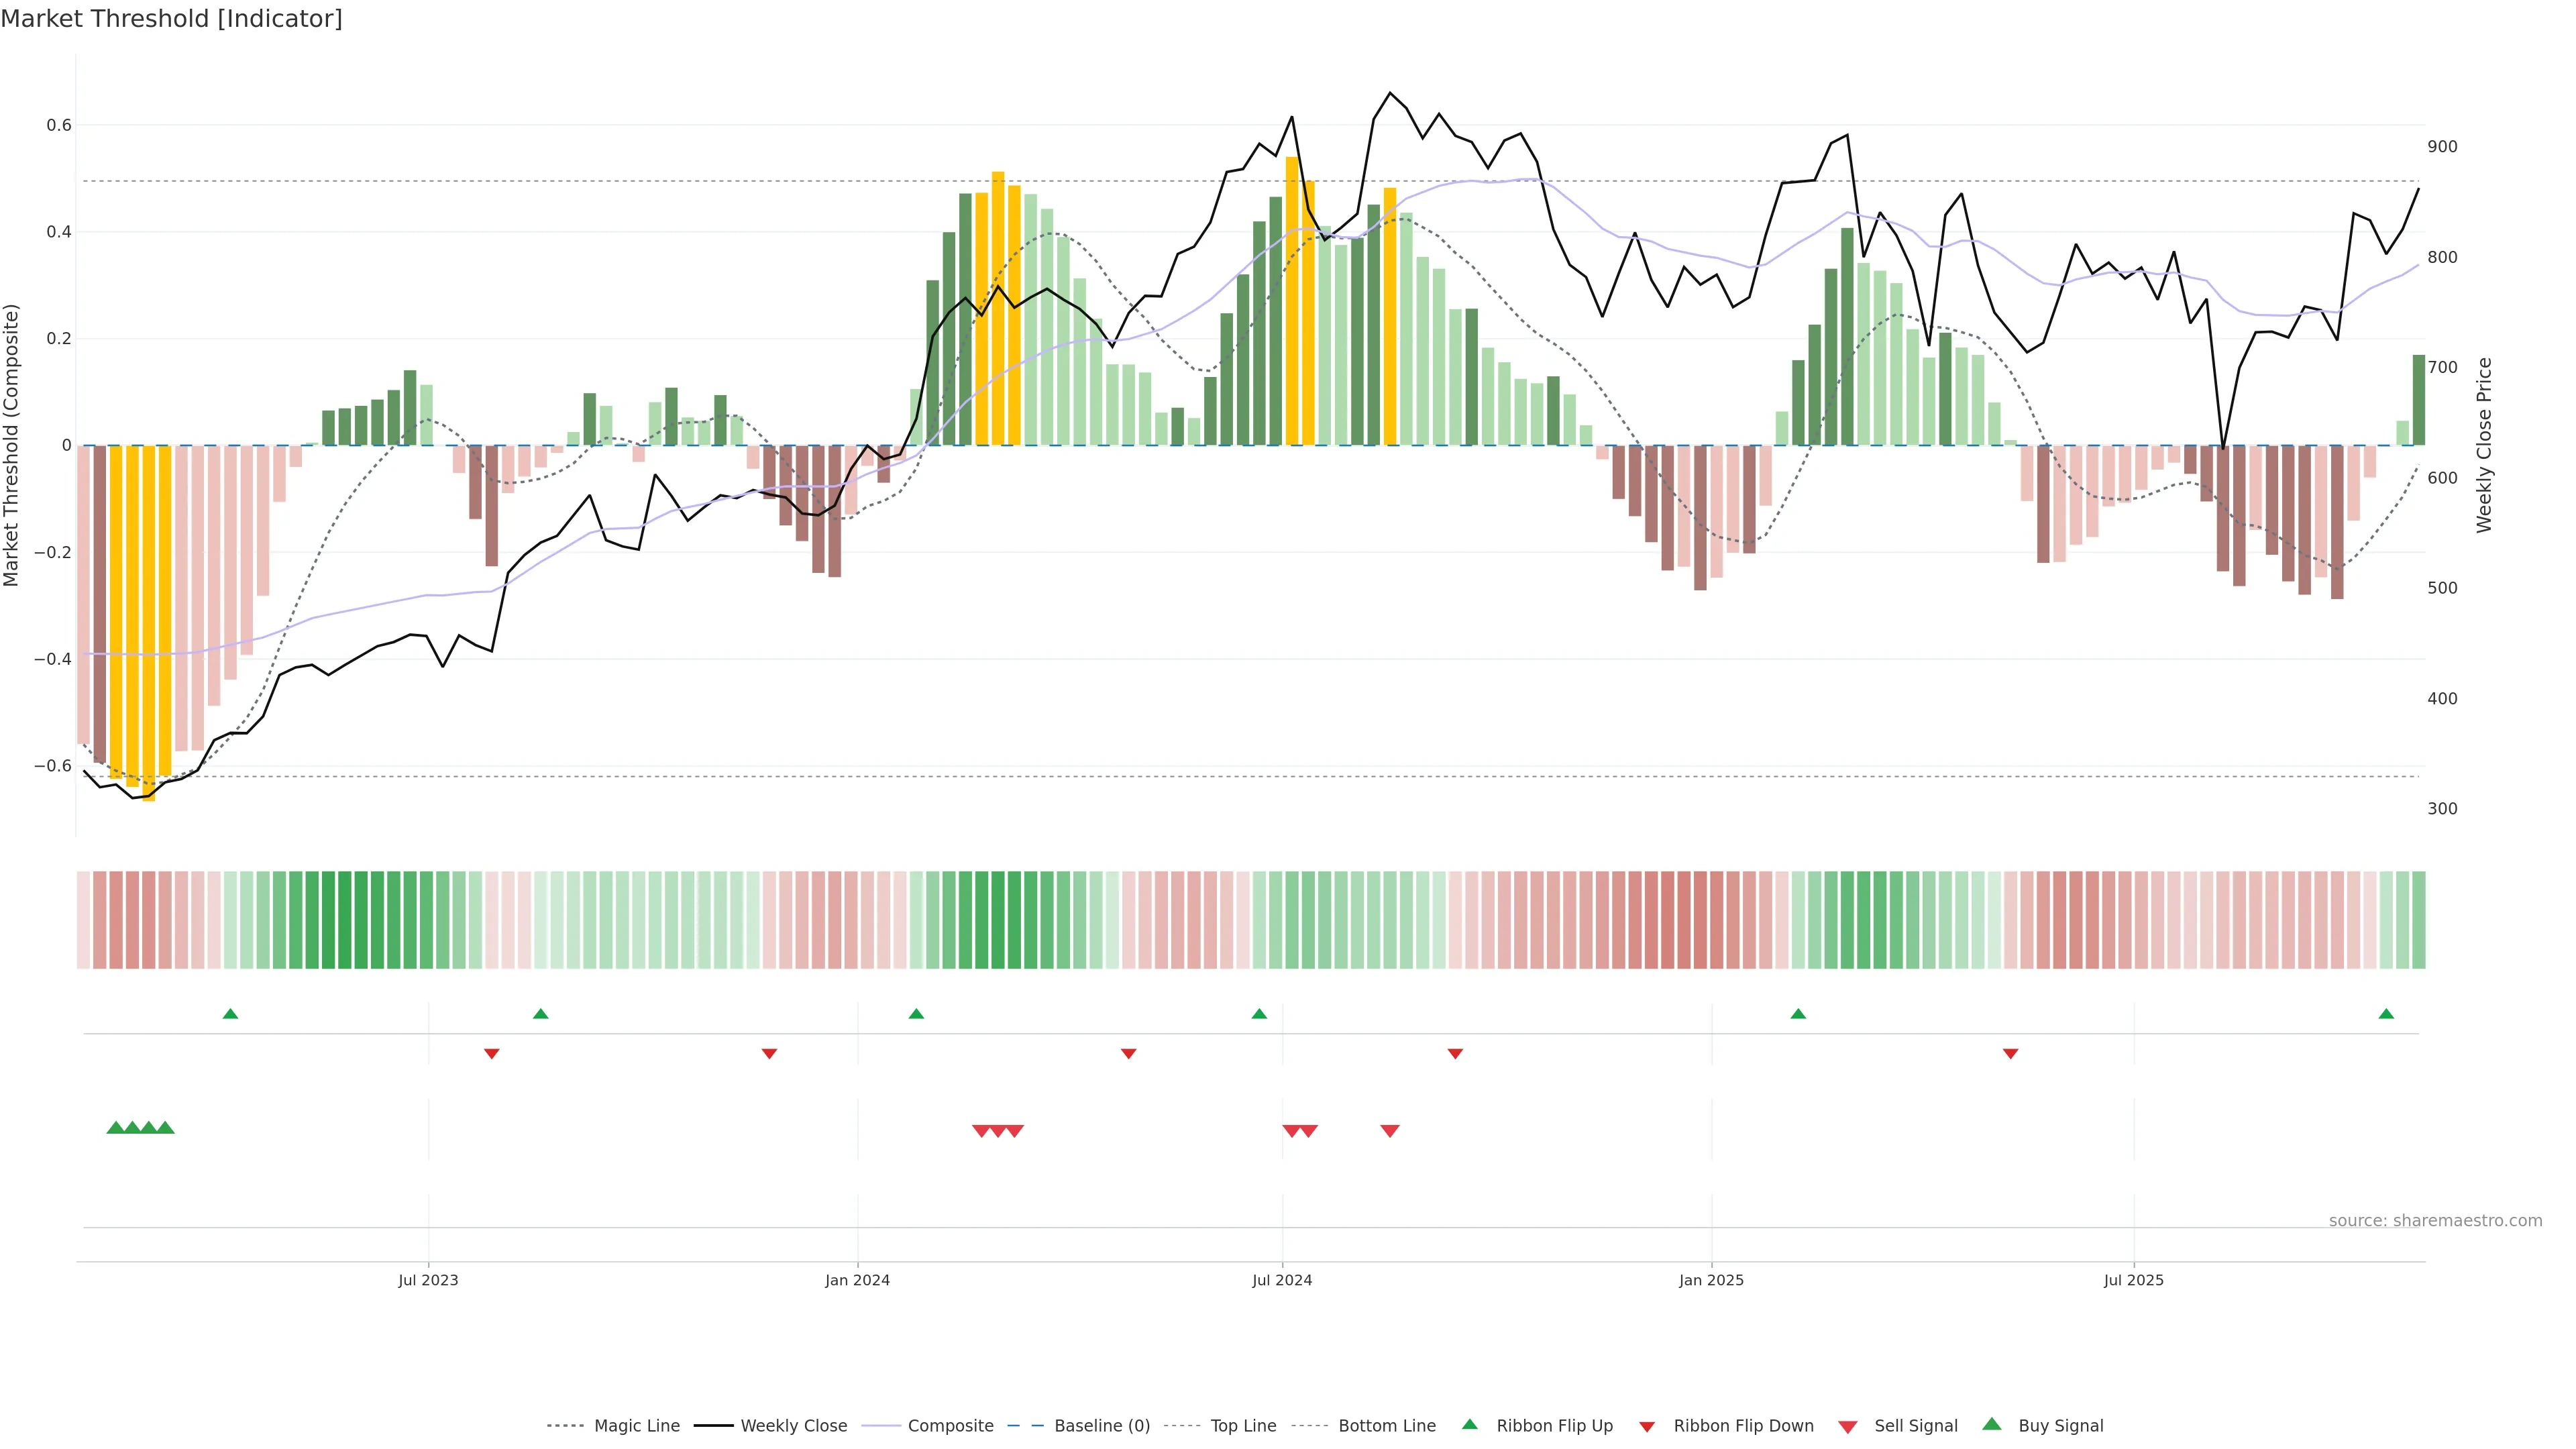Click the last green bar in the color ribbon
The height and width of the screenshot is (1449, 2576).
2418,920
